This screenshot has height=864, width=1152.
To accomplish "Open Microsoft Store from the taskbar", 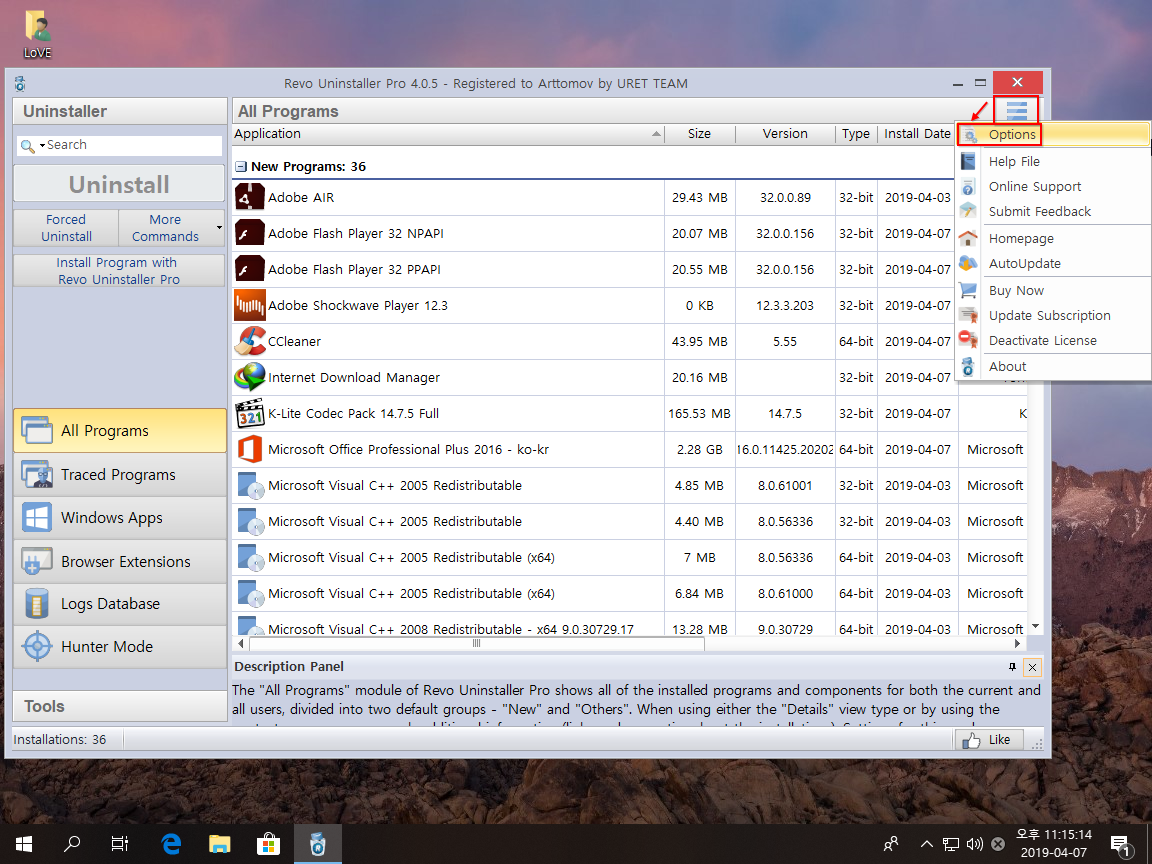I will click(x=268, y=843).
